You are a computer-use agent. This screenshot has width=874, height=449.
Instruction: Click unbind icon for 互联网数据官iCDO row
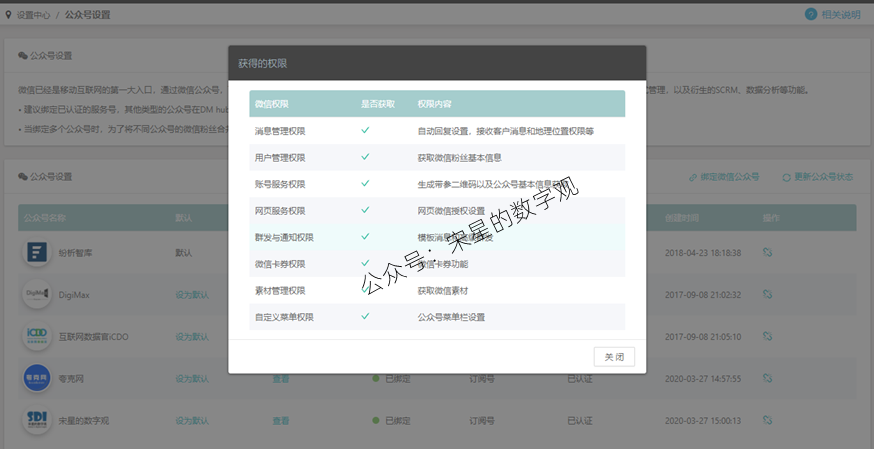[x=767, y=336]
